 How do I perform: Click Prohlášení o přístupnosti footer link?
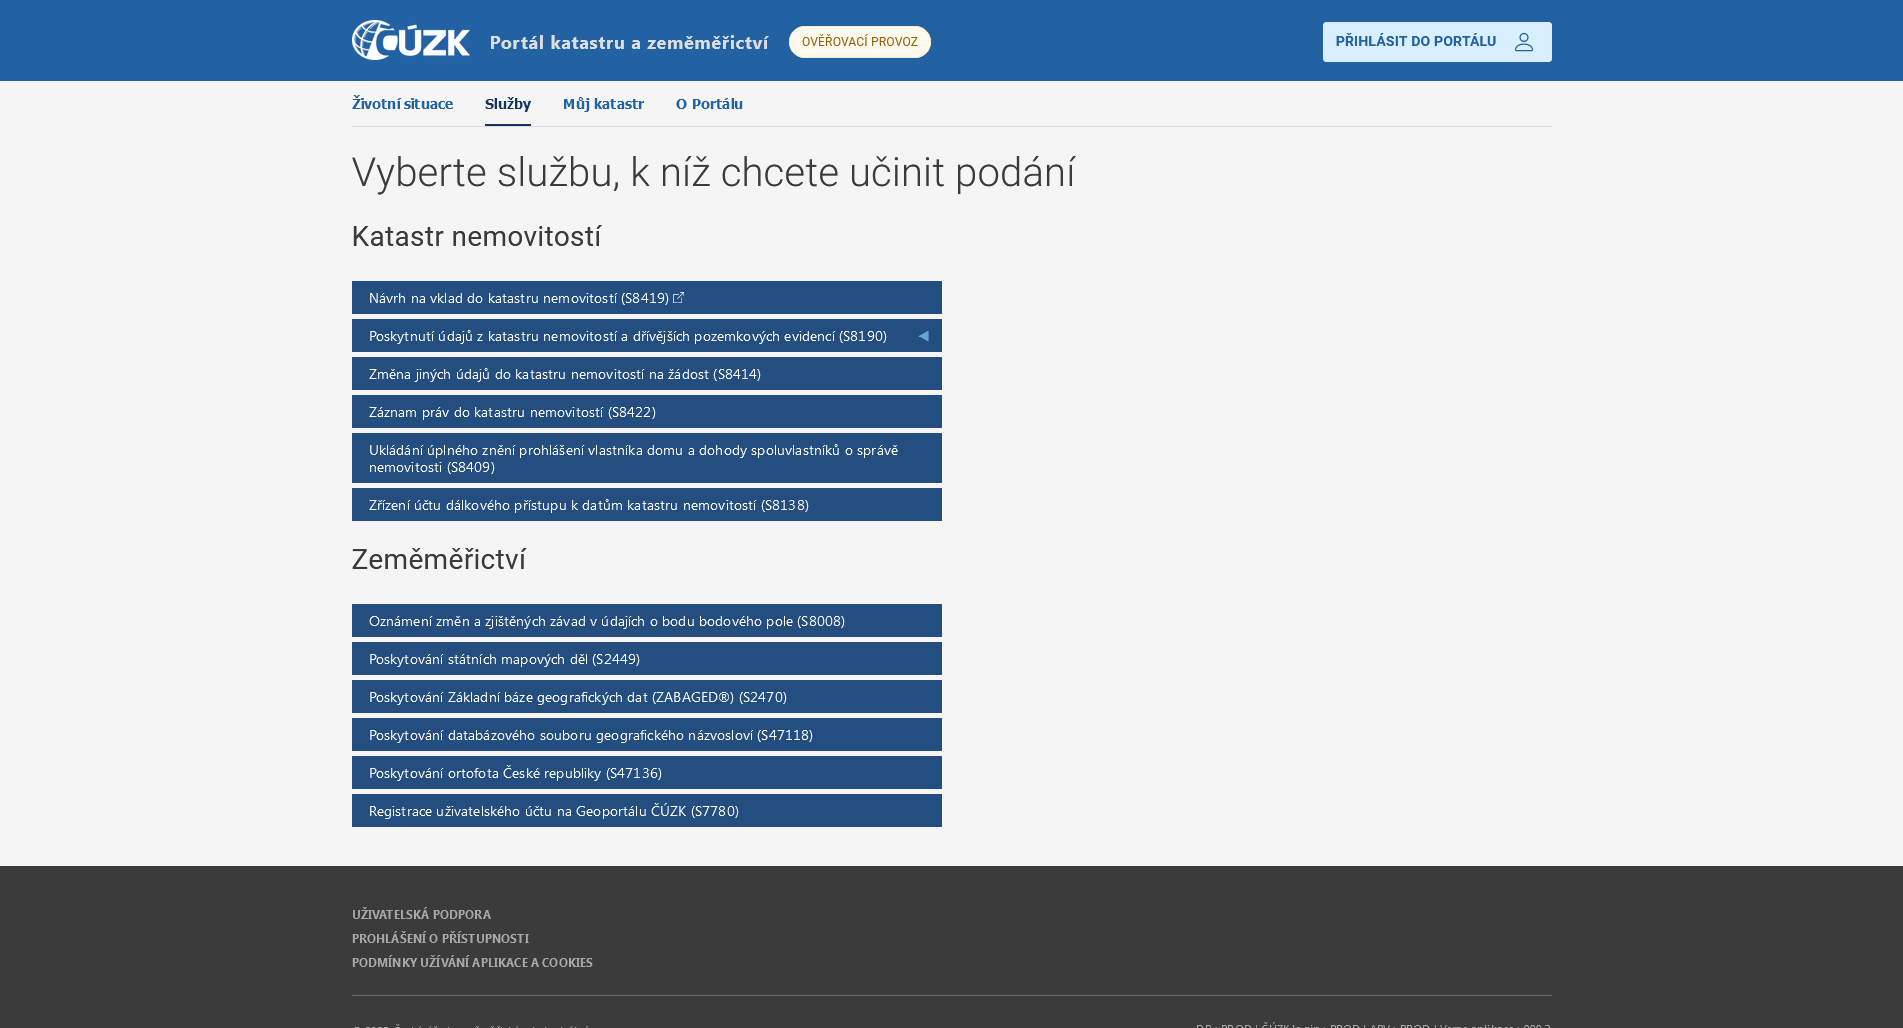[440, 938]
